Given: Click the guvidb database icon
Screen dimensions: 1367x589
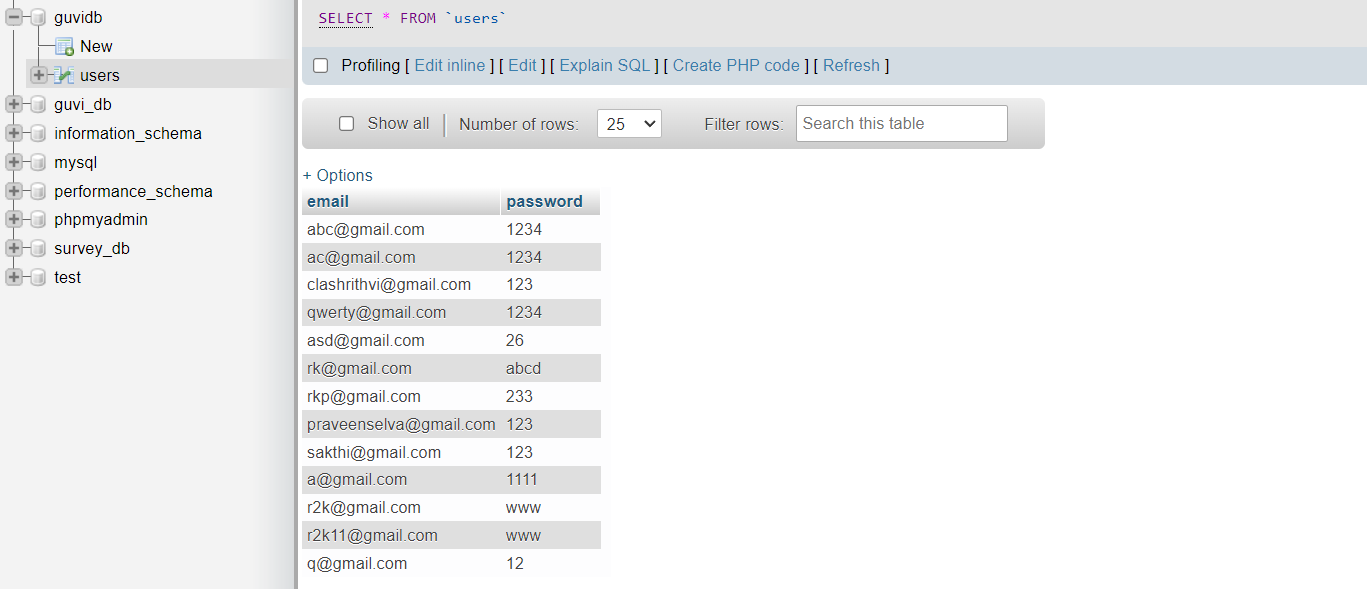Looking at the screenshot, I should 38,16.
